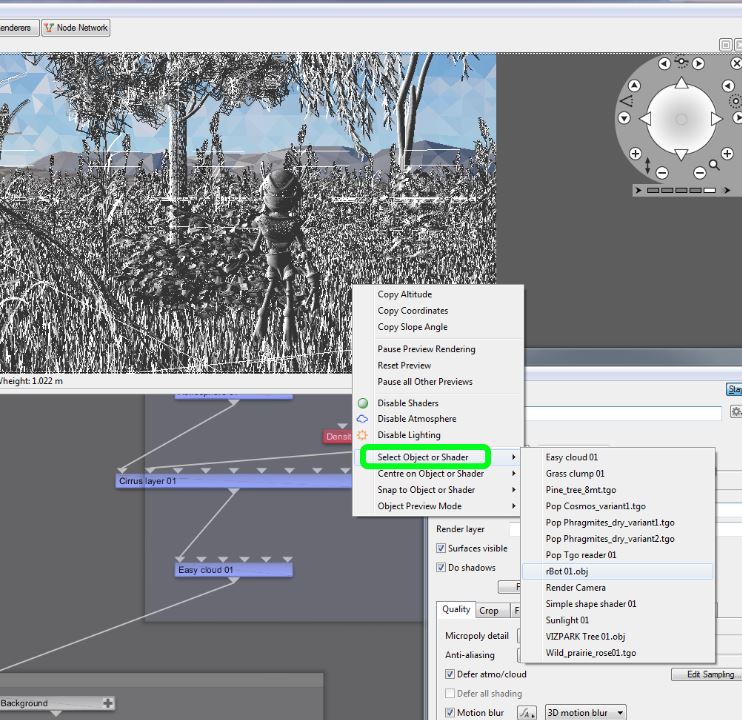Choose Copy Slope Angle
The width and height of the screenshot is (742, 720).
pos(438,327)
